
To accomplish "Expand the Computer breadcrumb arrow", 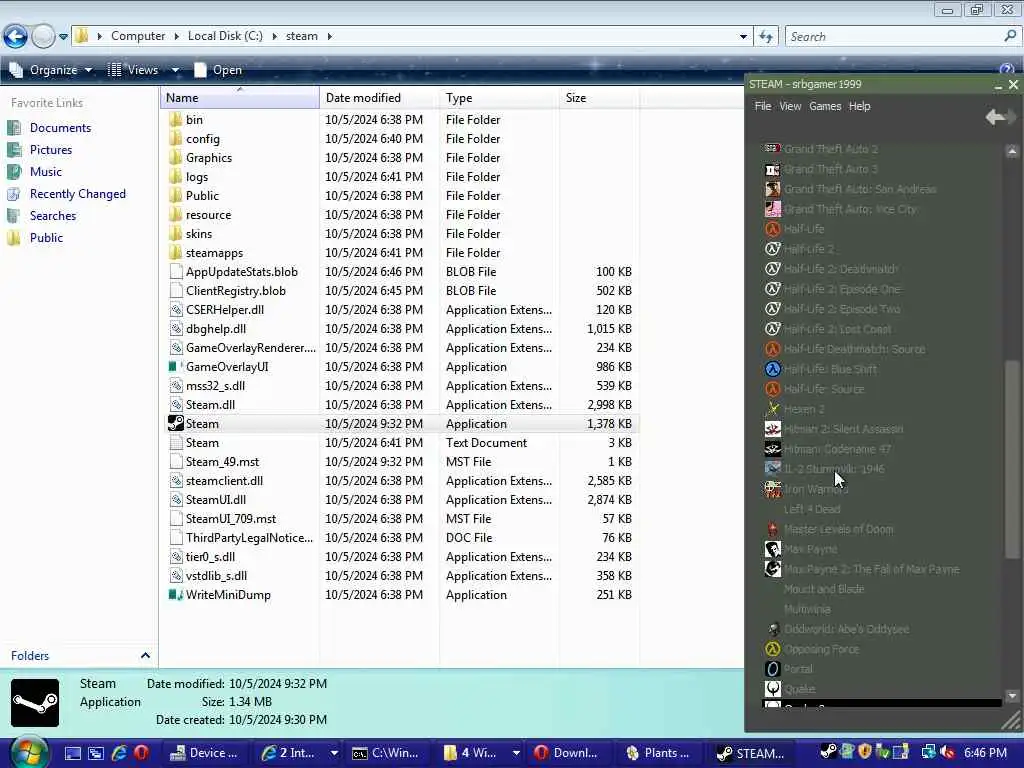I will (x=176, y=36).
